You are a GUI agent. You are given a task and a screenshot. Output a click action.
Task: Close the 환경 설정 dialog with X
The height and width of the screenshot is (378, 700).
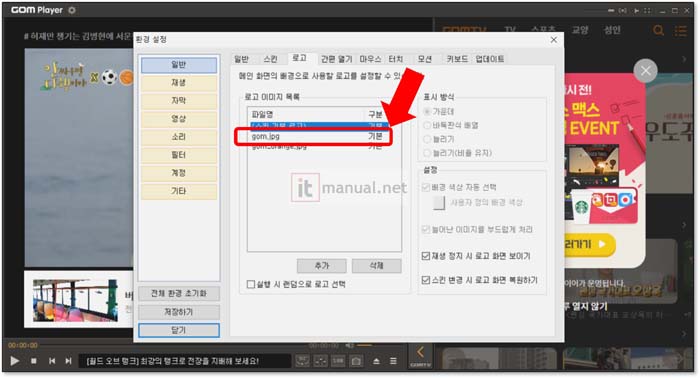[554, 40]
